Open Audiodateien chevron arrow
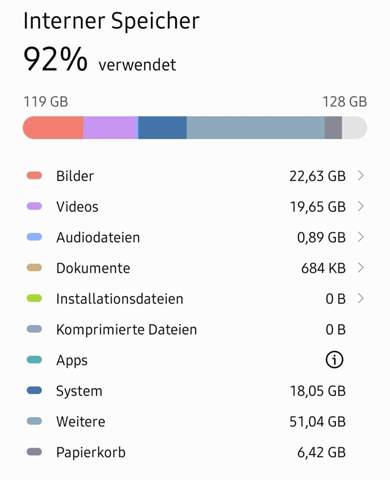 pyautogui.click(x=361, y=237)
